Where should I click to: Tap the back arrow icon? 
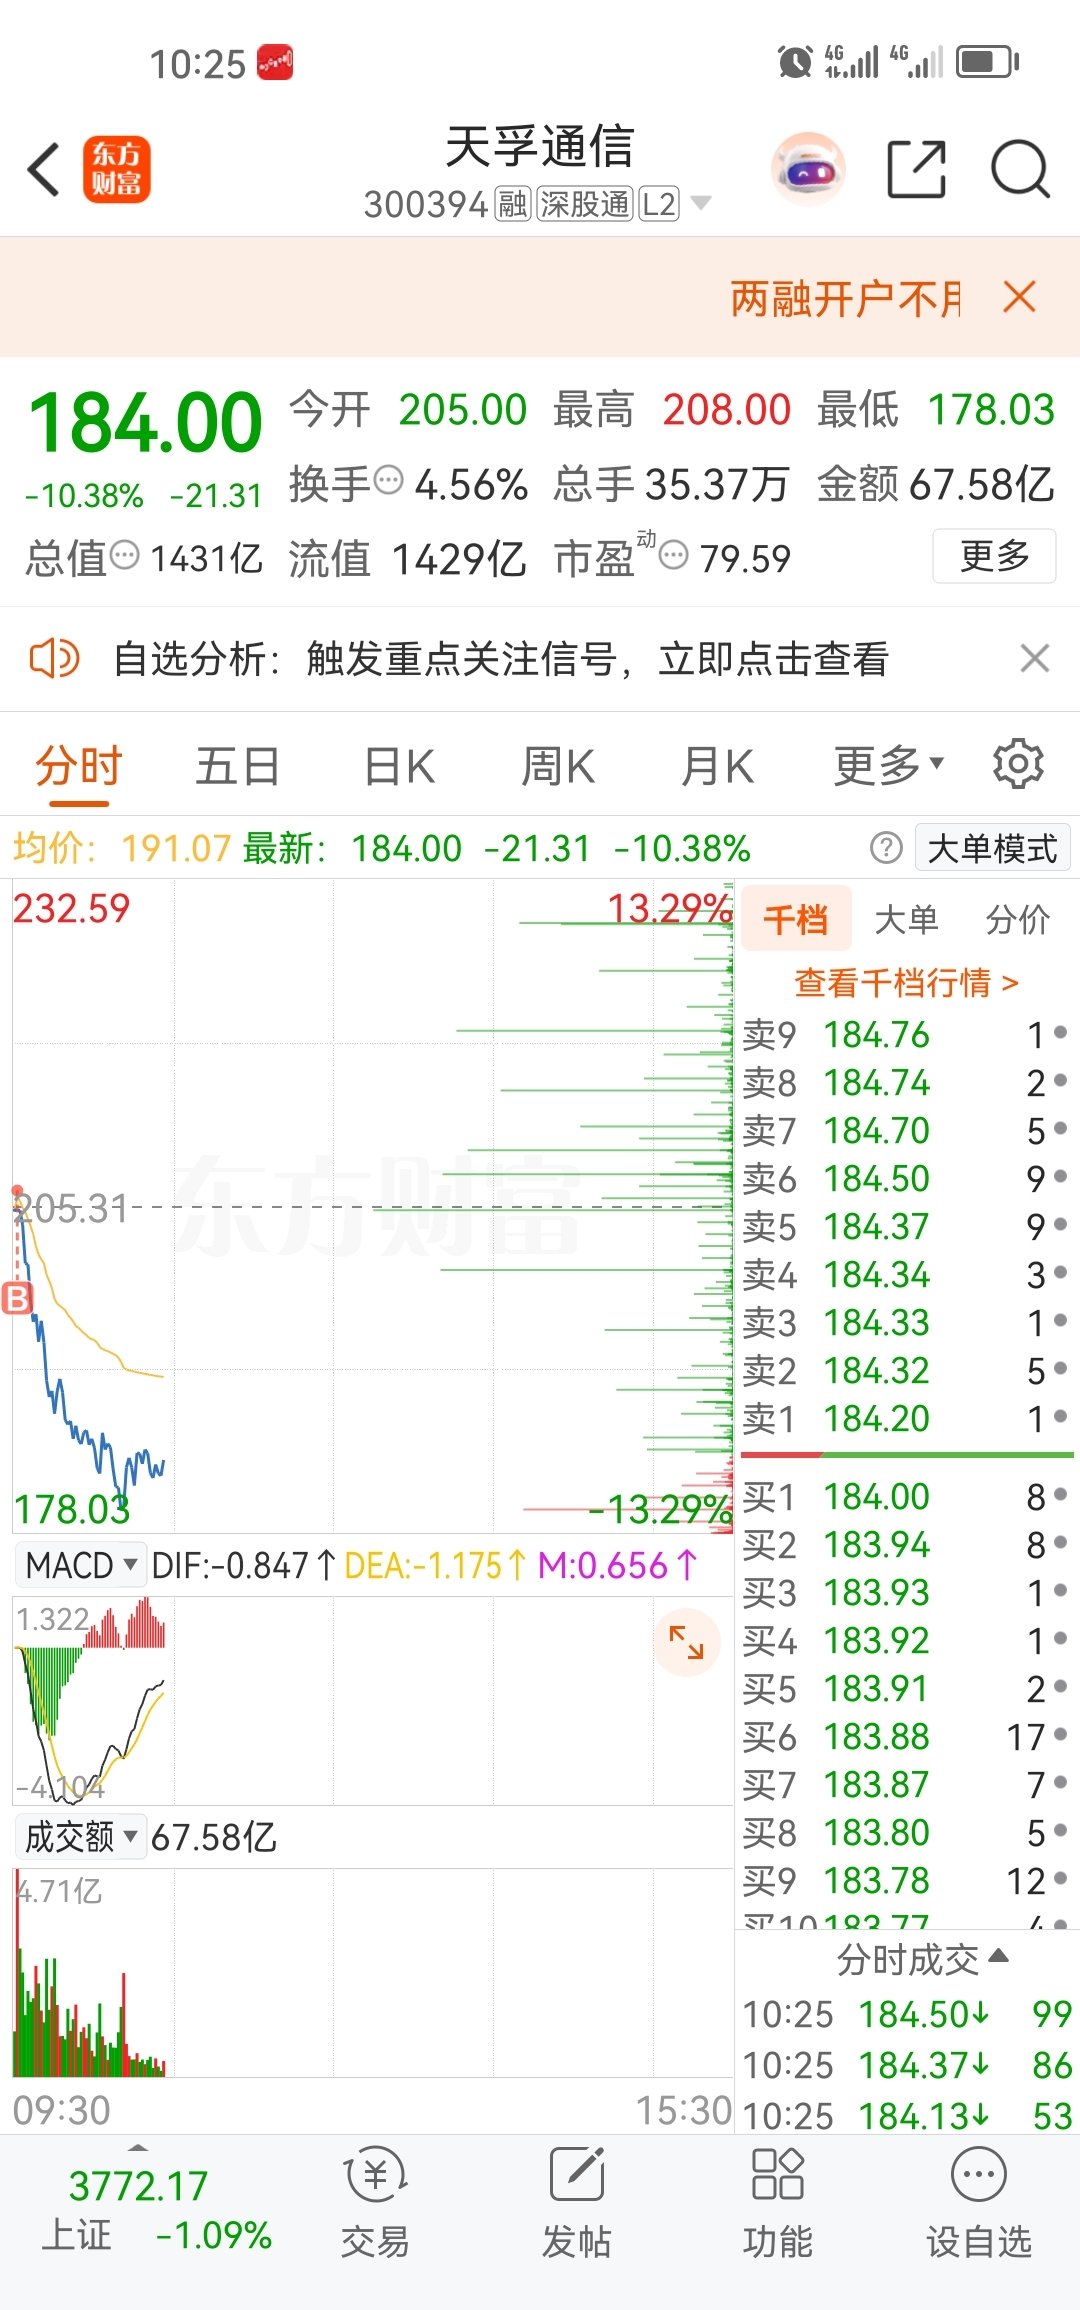coord(44,169)
